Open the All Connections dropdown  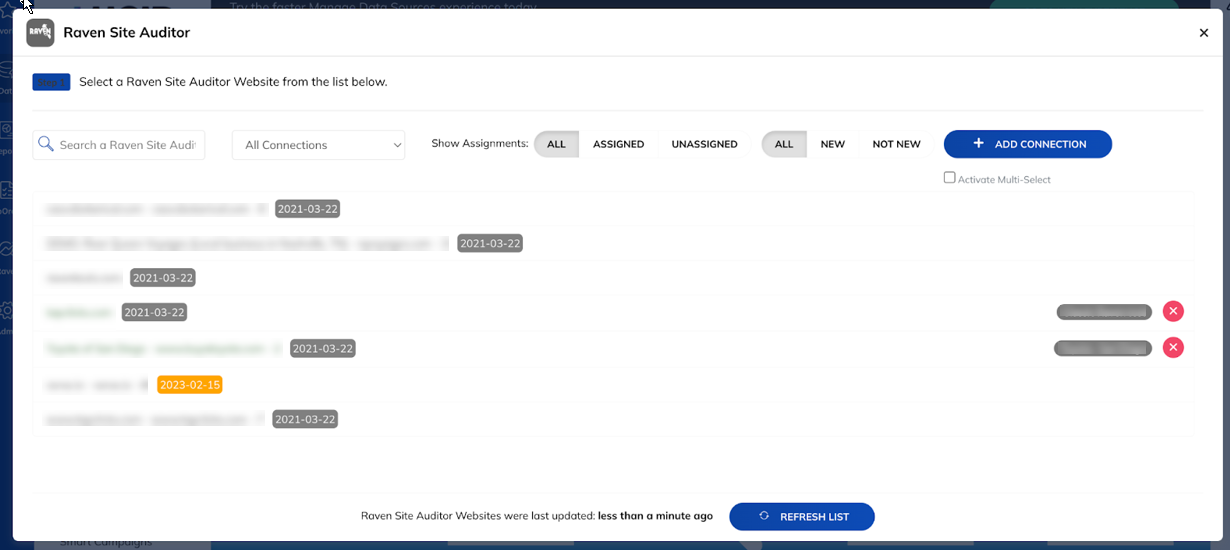(x=319, y=145)
